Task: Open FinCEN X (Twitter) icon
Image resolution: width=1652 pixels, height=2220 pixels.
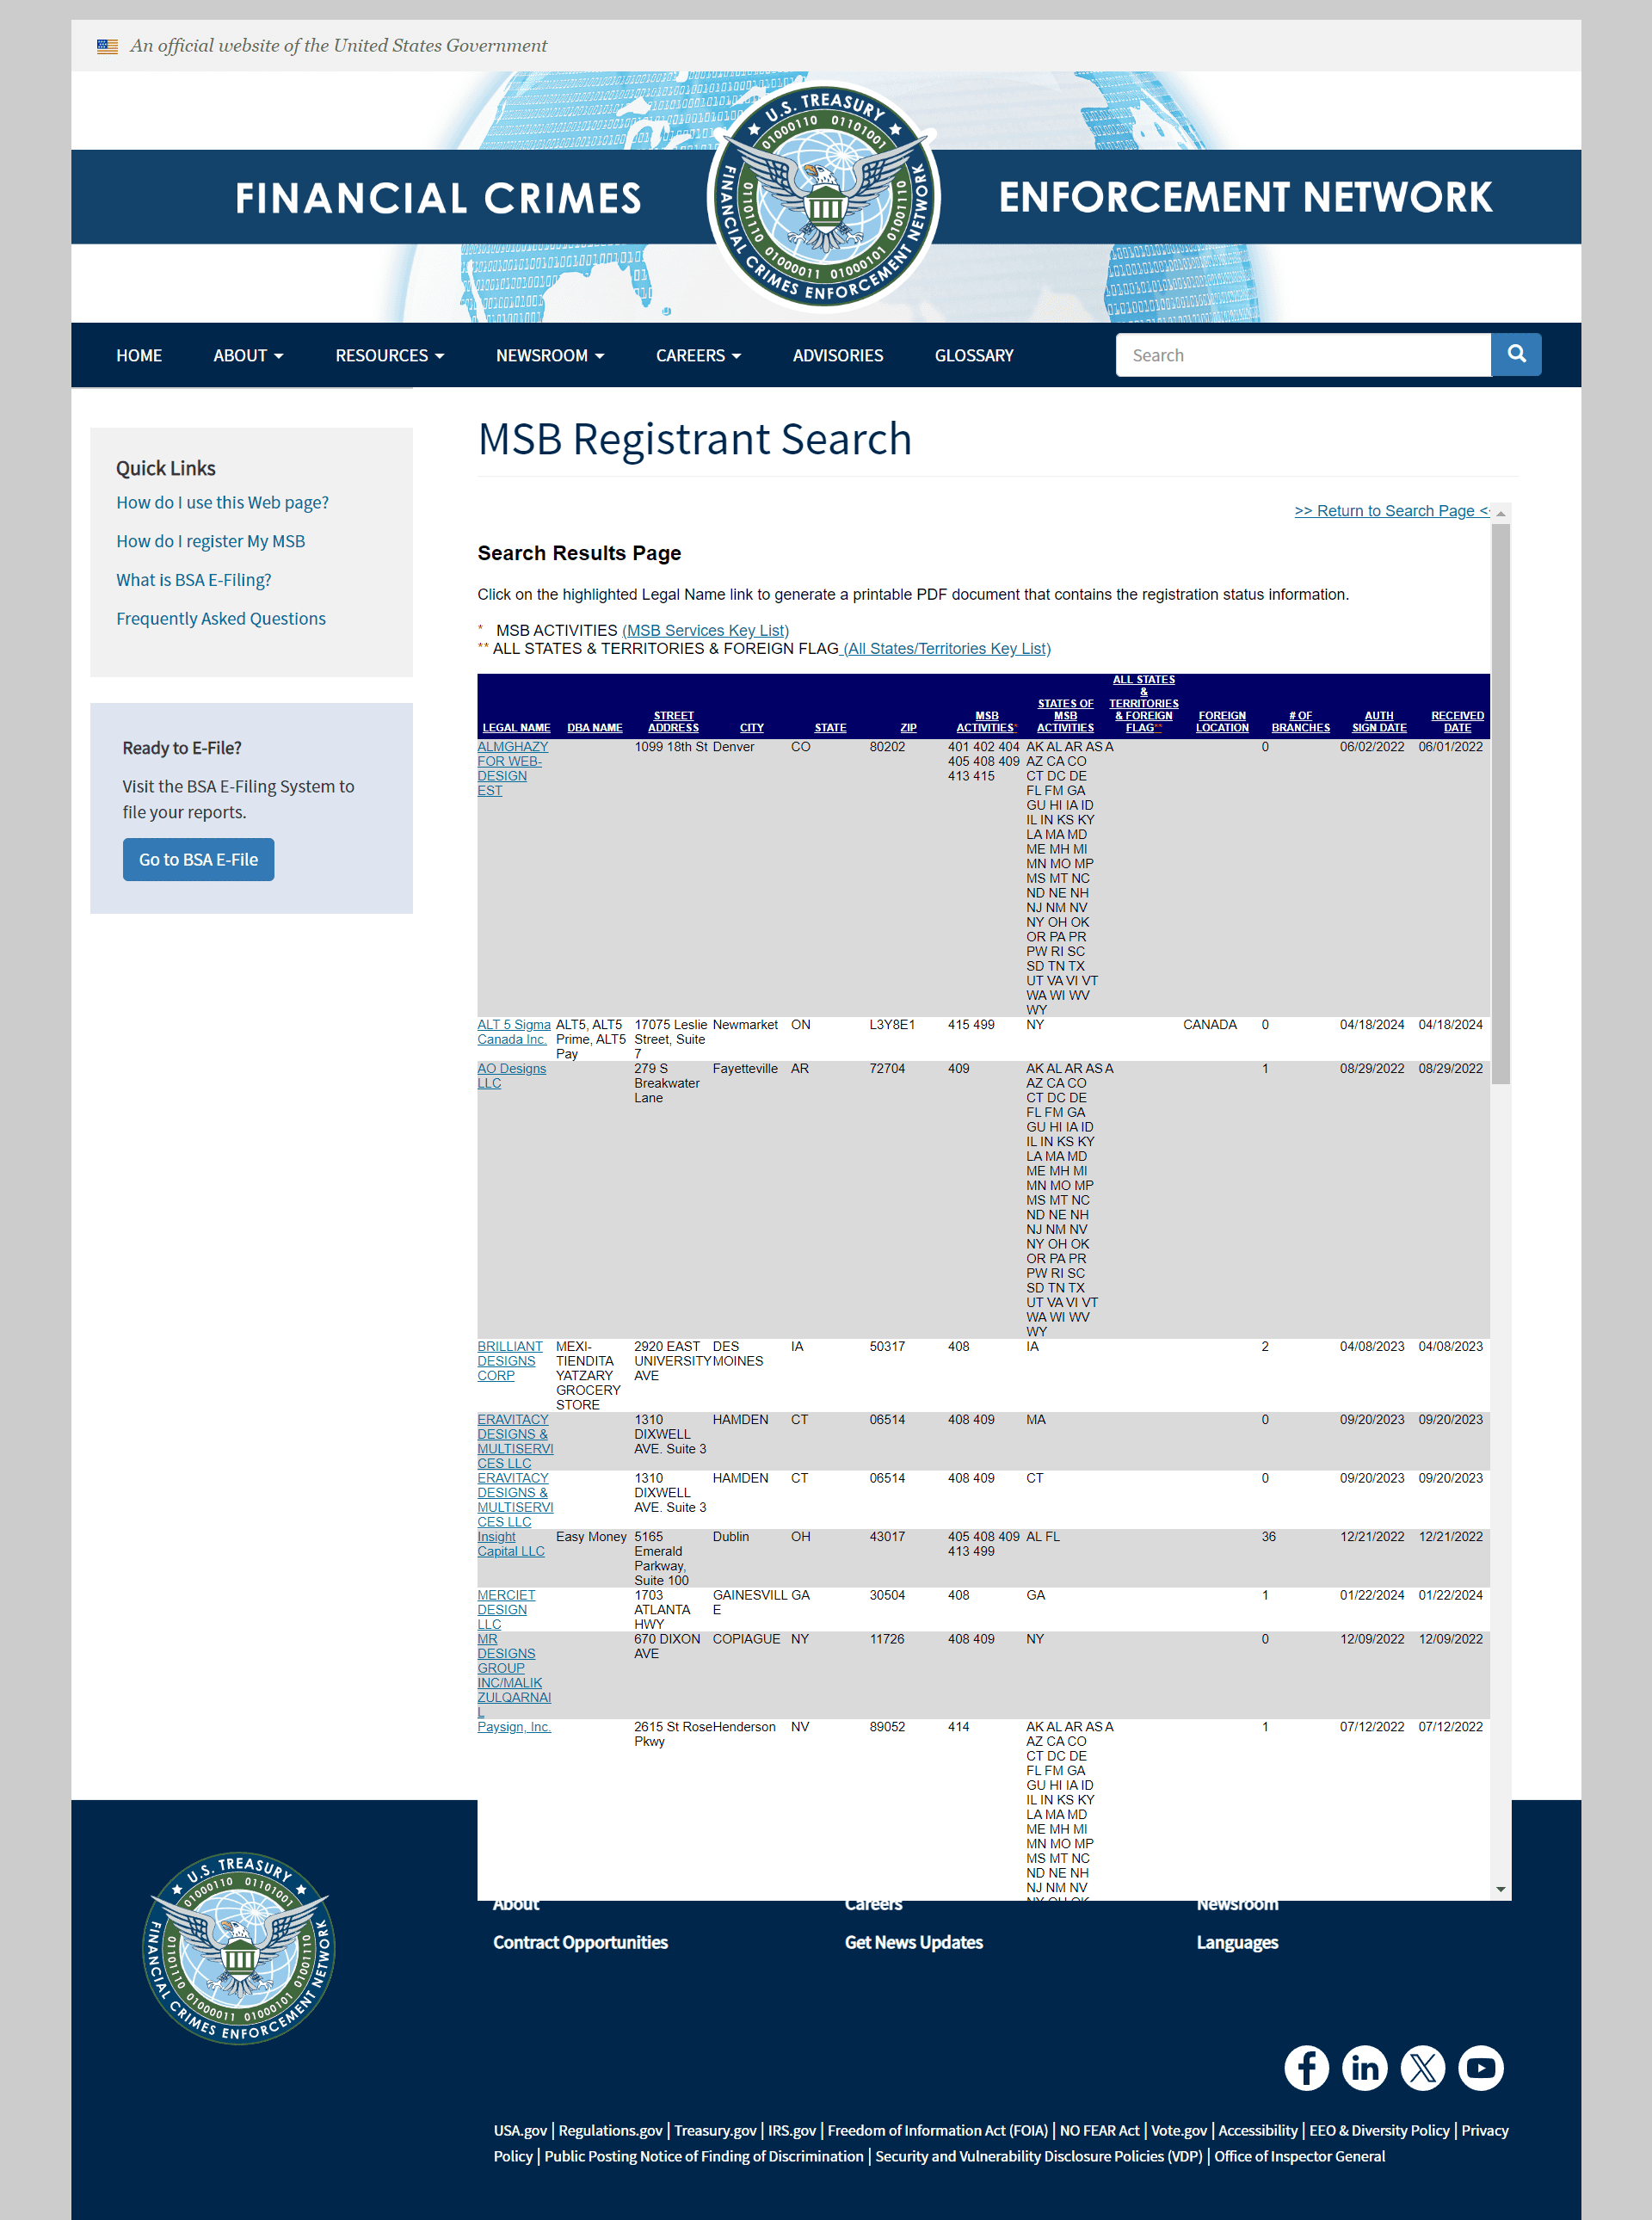Action: coord(1422,2067)
